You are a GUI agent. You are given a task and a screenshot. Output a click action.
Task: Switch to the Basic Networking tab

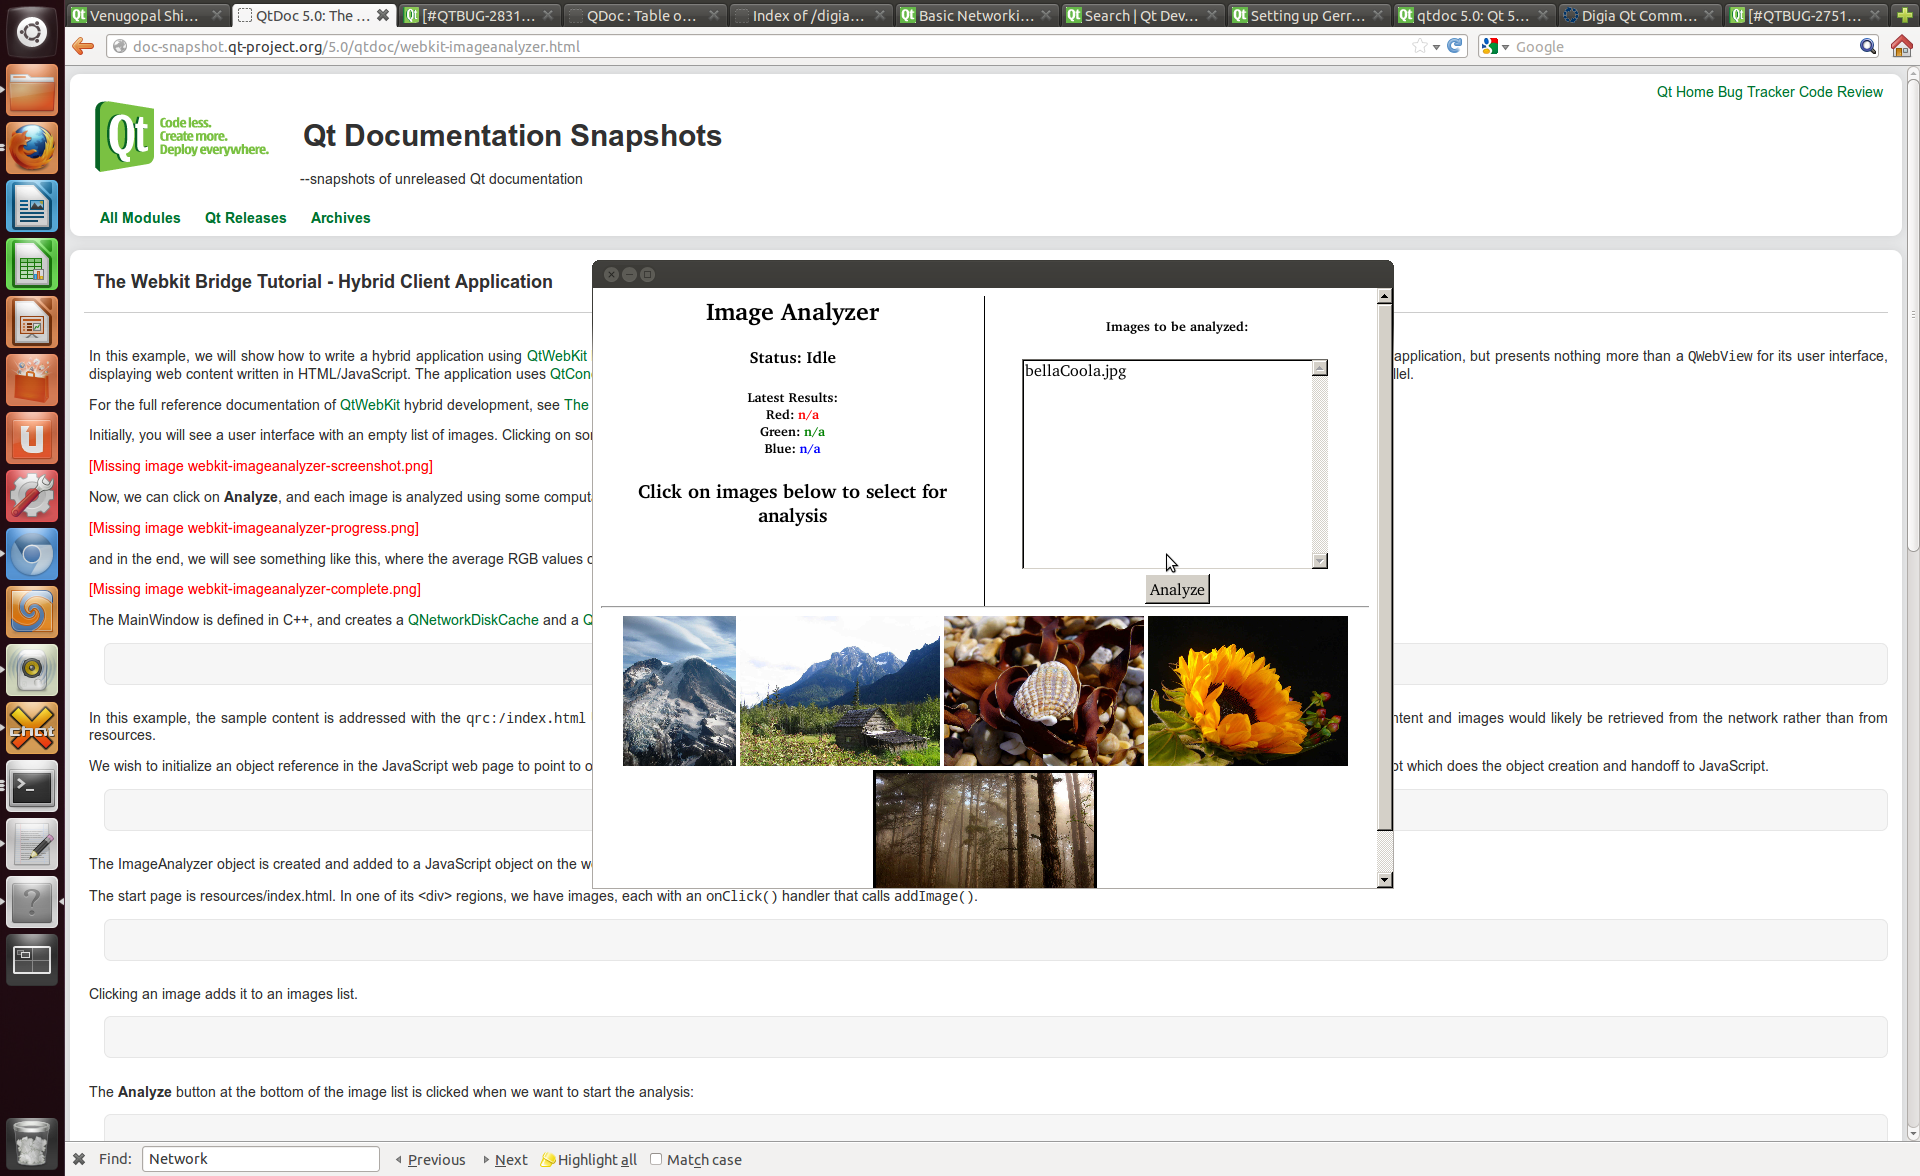[975, 15]
